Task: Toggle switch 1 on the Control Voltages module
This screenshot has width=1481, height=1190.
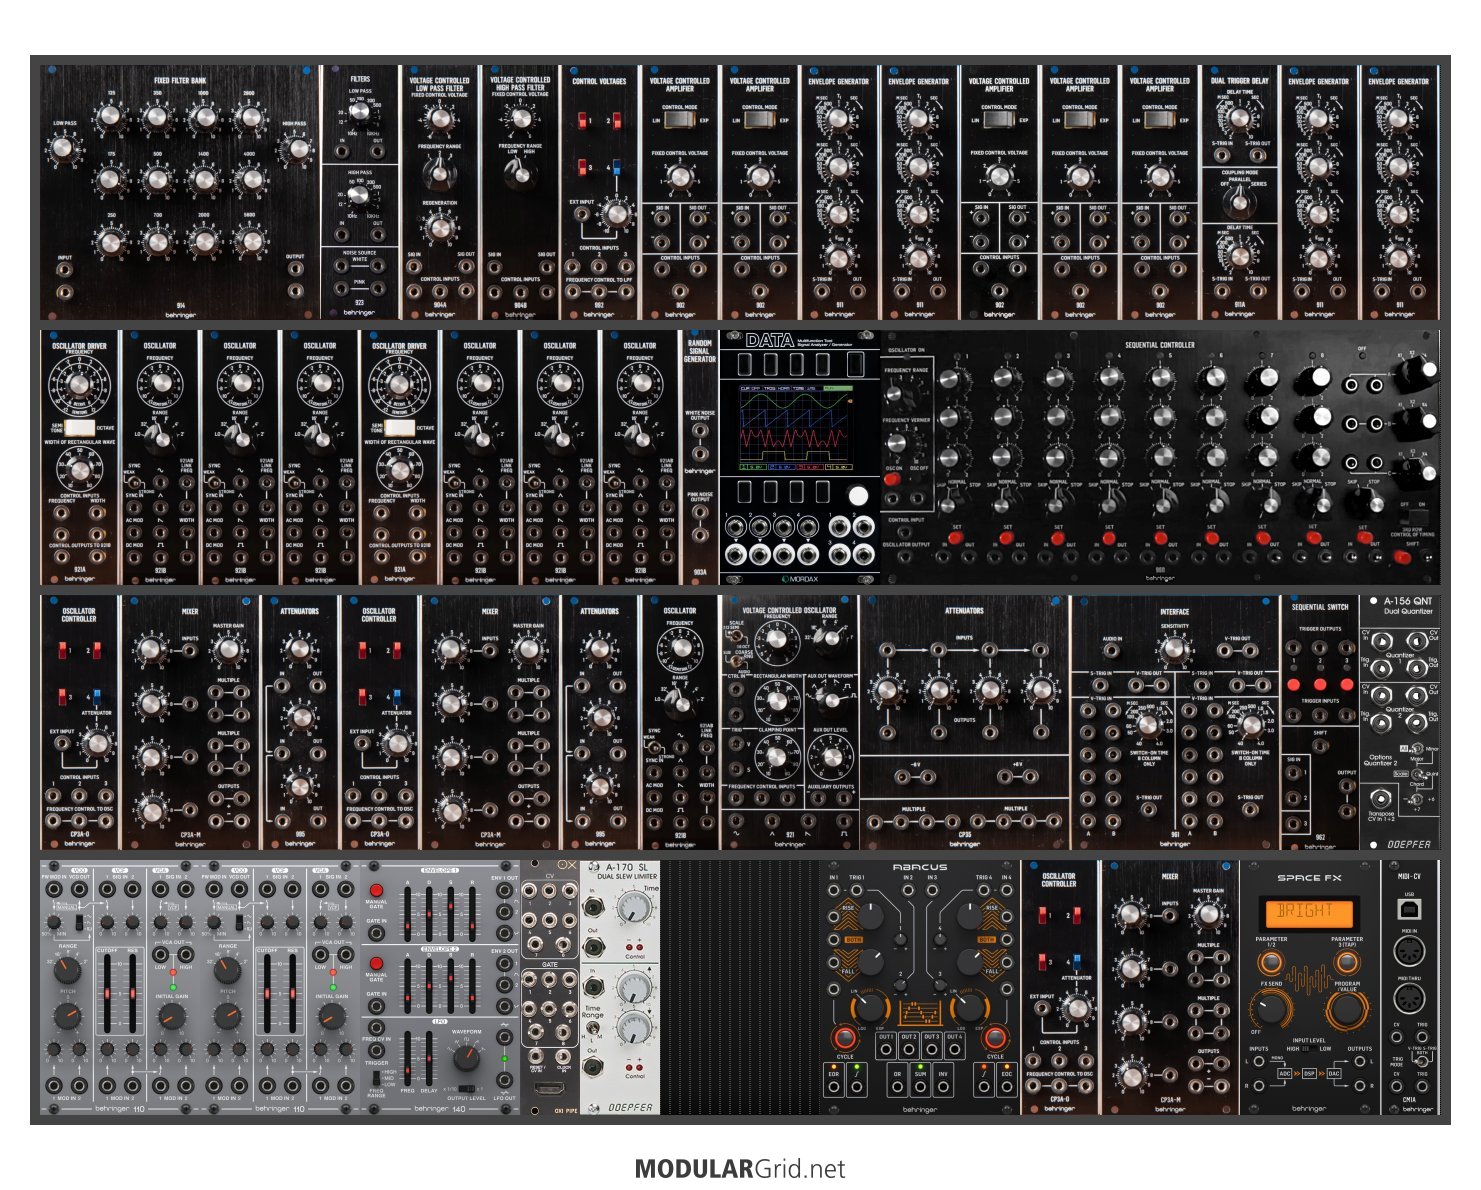Action: tap(582, 121)
